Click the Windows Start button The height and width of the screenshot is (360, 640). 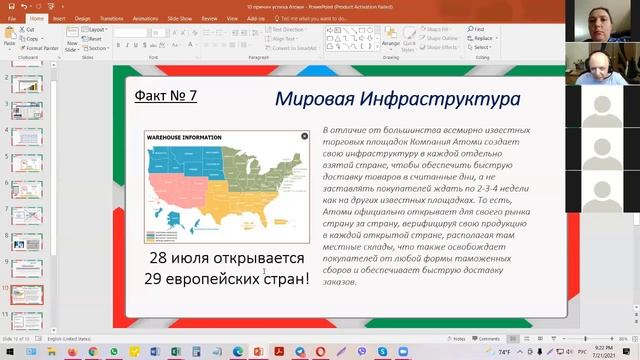10,351
